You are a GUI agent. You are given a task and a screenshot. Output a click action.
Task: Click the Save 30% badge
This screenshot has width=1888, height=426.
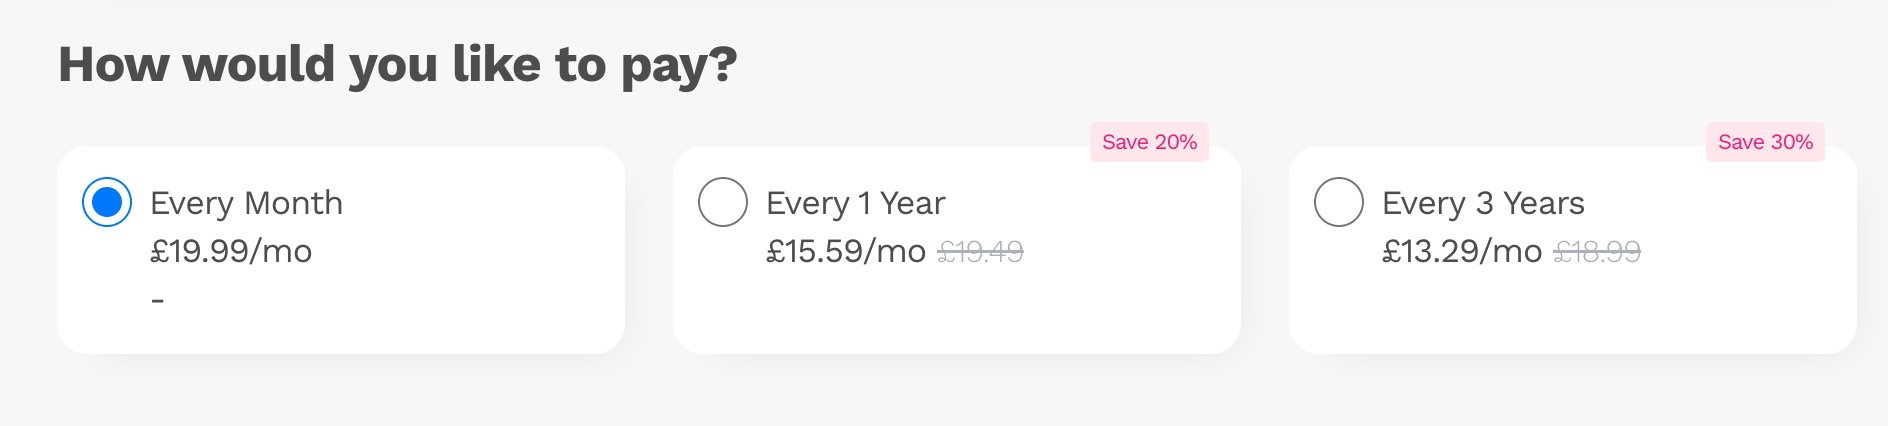tap(1765, 142)
